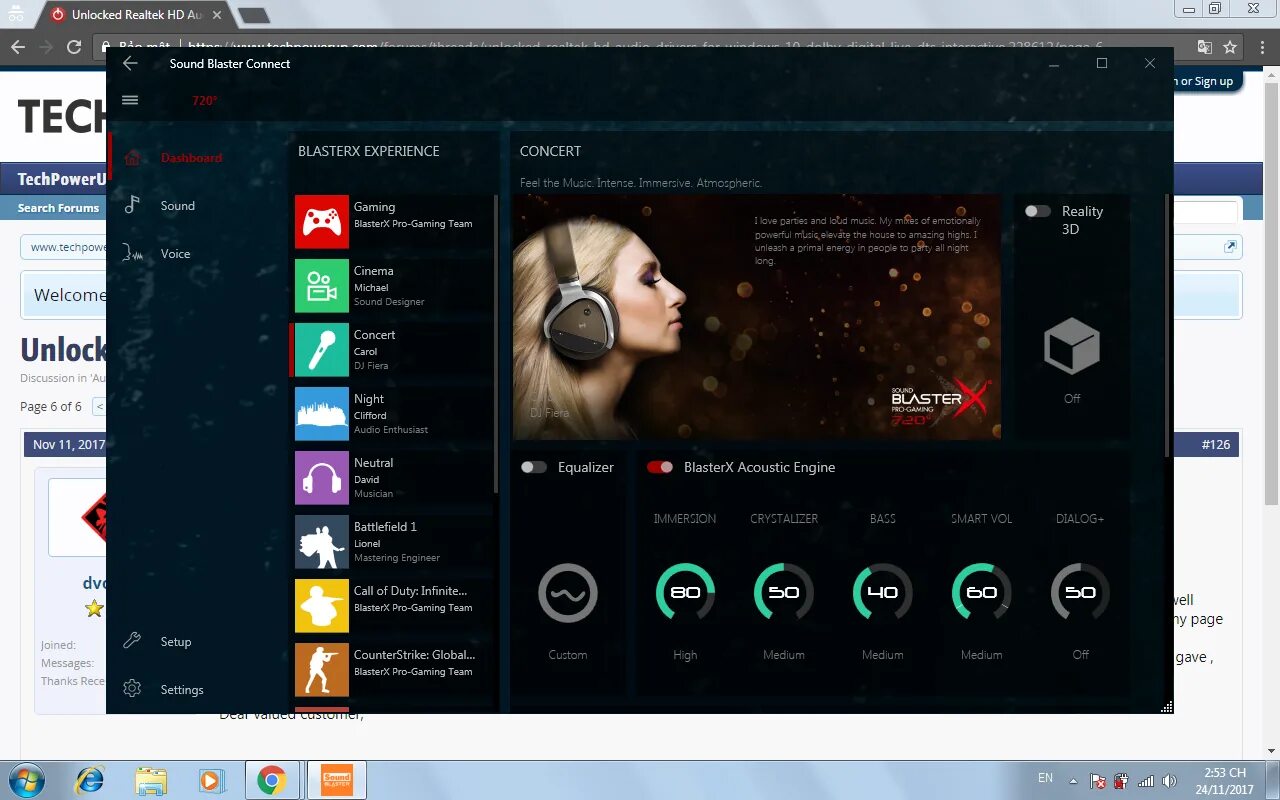Adjust the Bass dial at 40

883,593
